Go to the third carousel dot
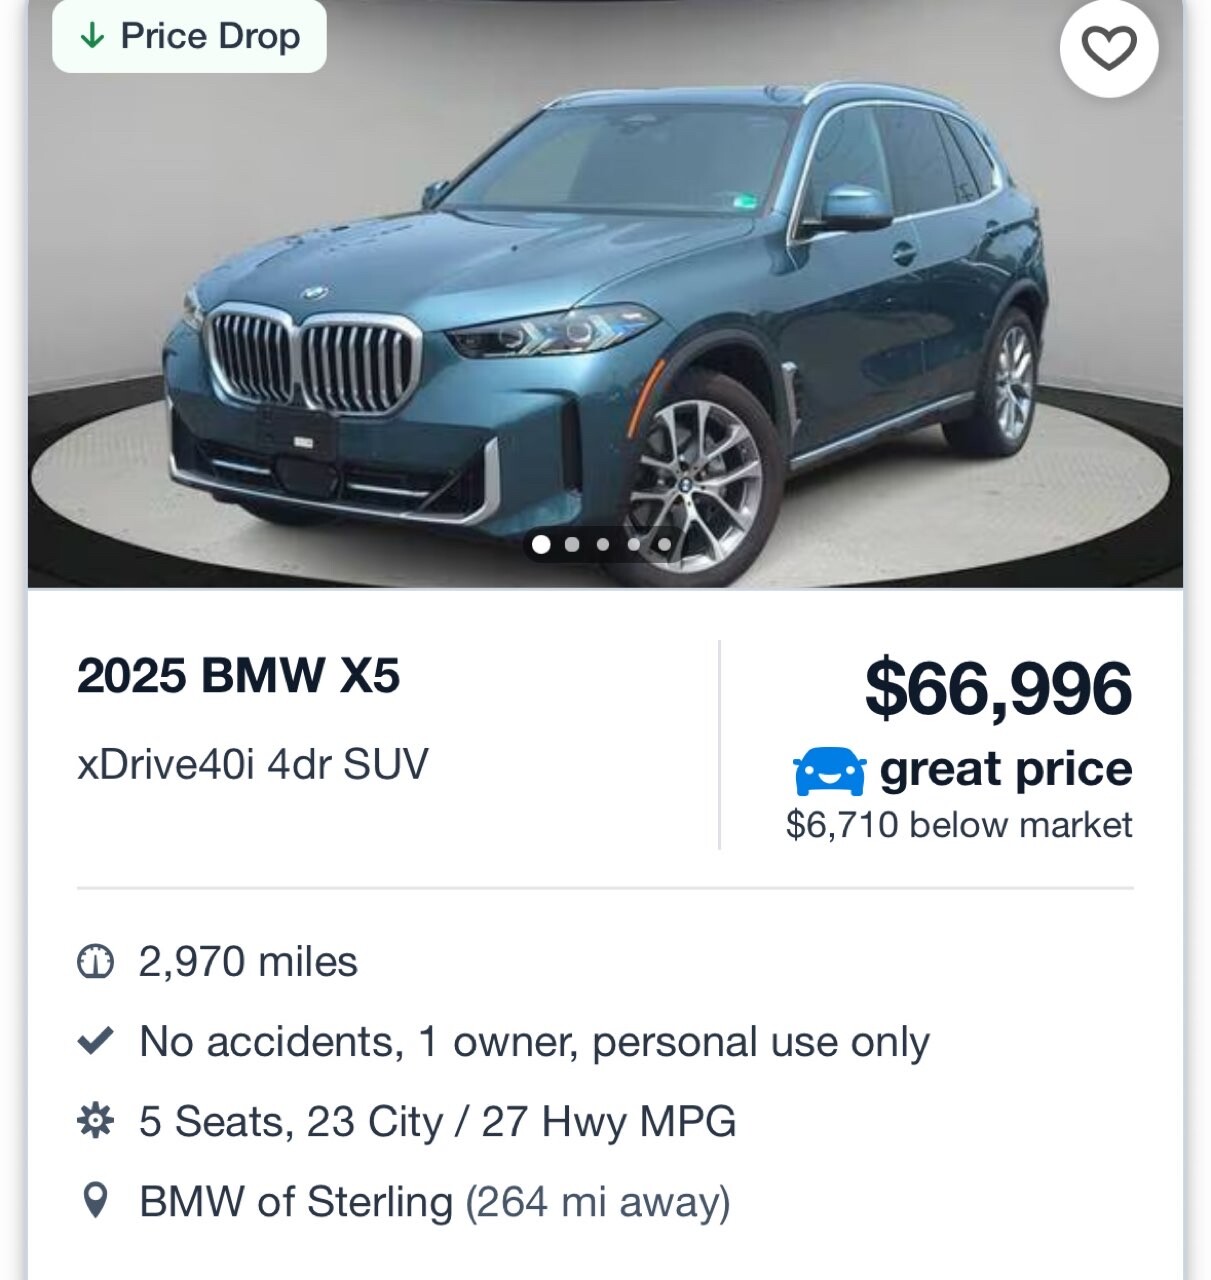The image size is (1211, 1280). tap(603, 544)
